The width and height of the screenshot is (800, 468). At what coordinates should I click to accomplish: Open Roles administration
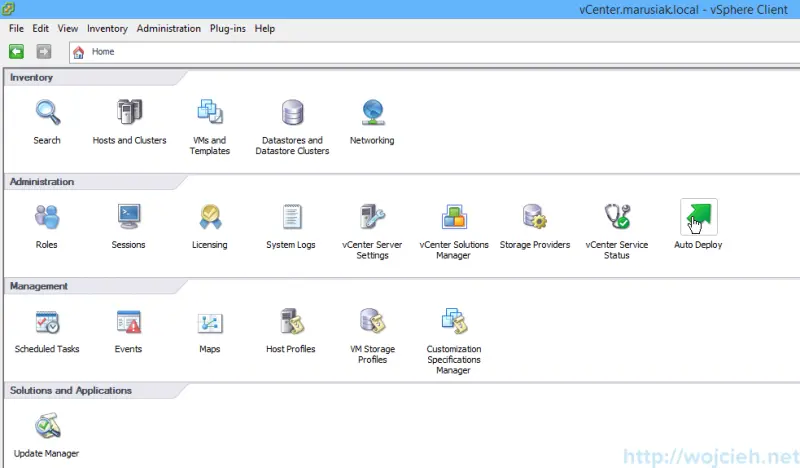(x=47, y=217)
